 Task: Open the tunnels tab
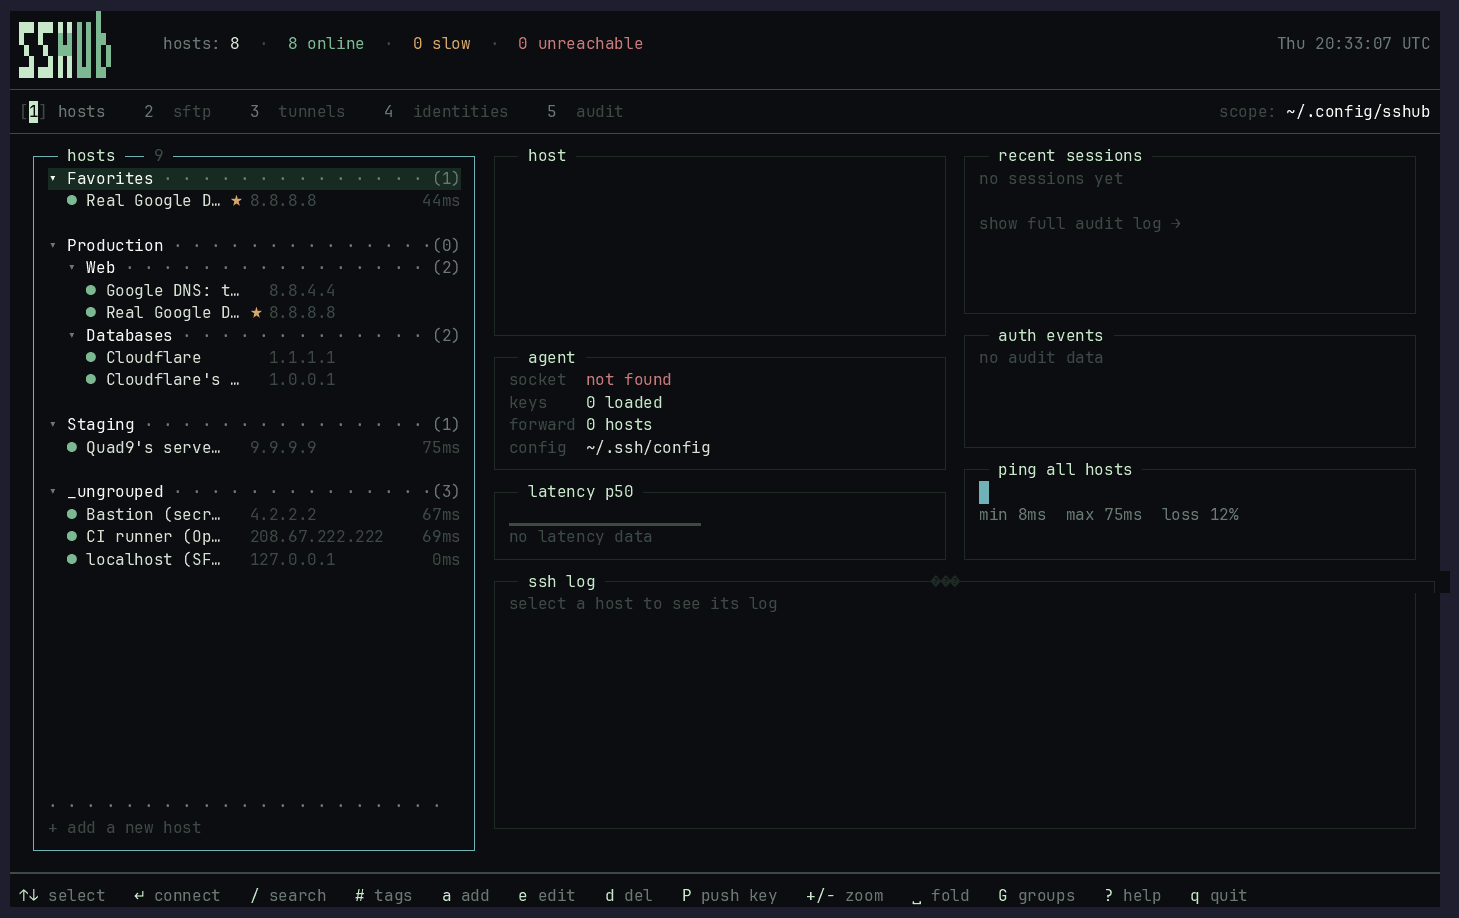tap(298, 111)
